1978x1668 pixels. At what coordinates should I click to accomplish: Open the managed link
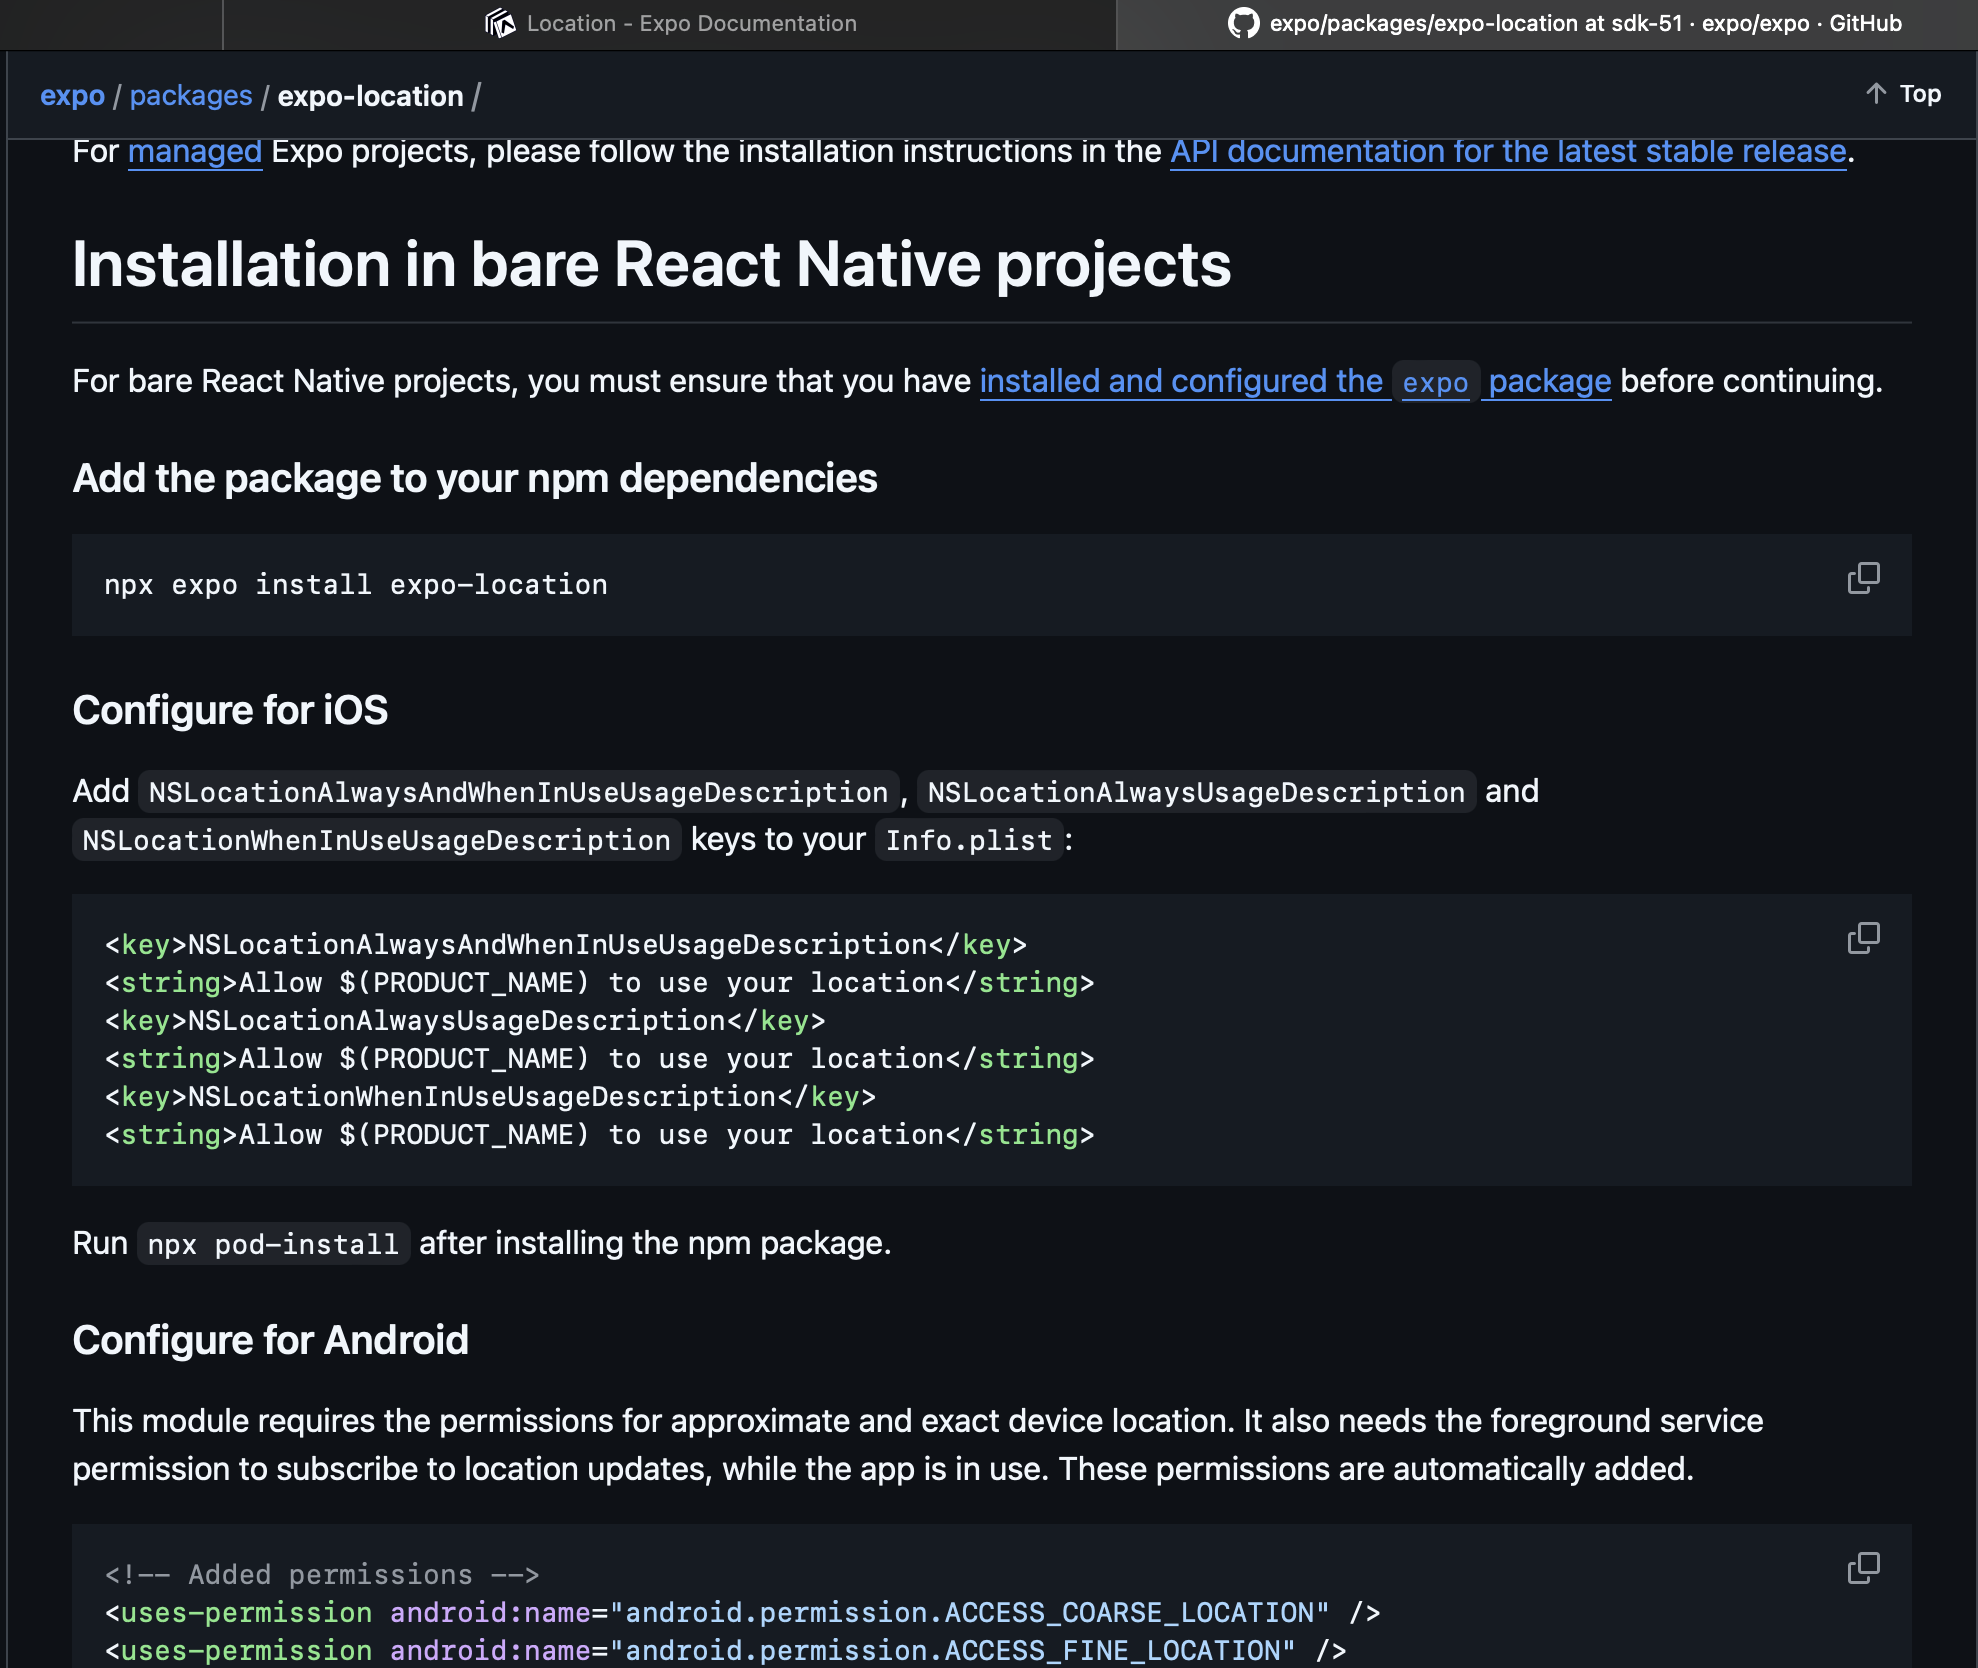pyautogui.click(x=195, y=151)
